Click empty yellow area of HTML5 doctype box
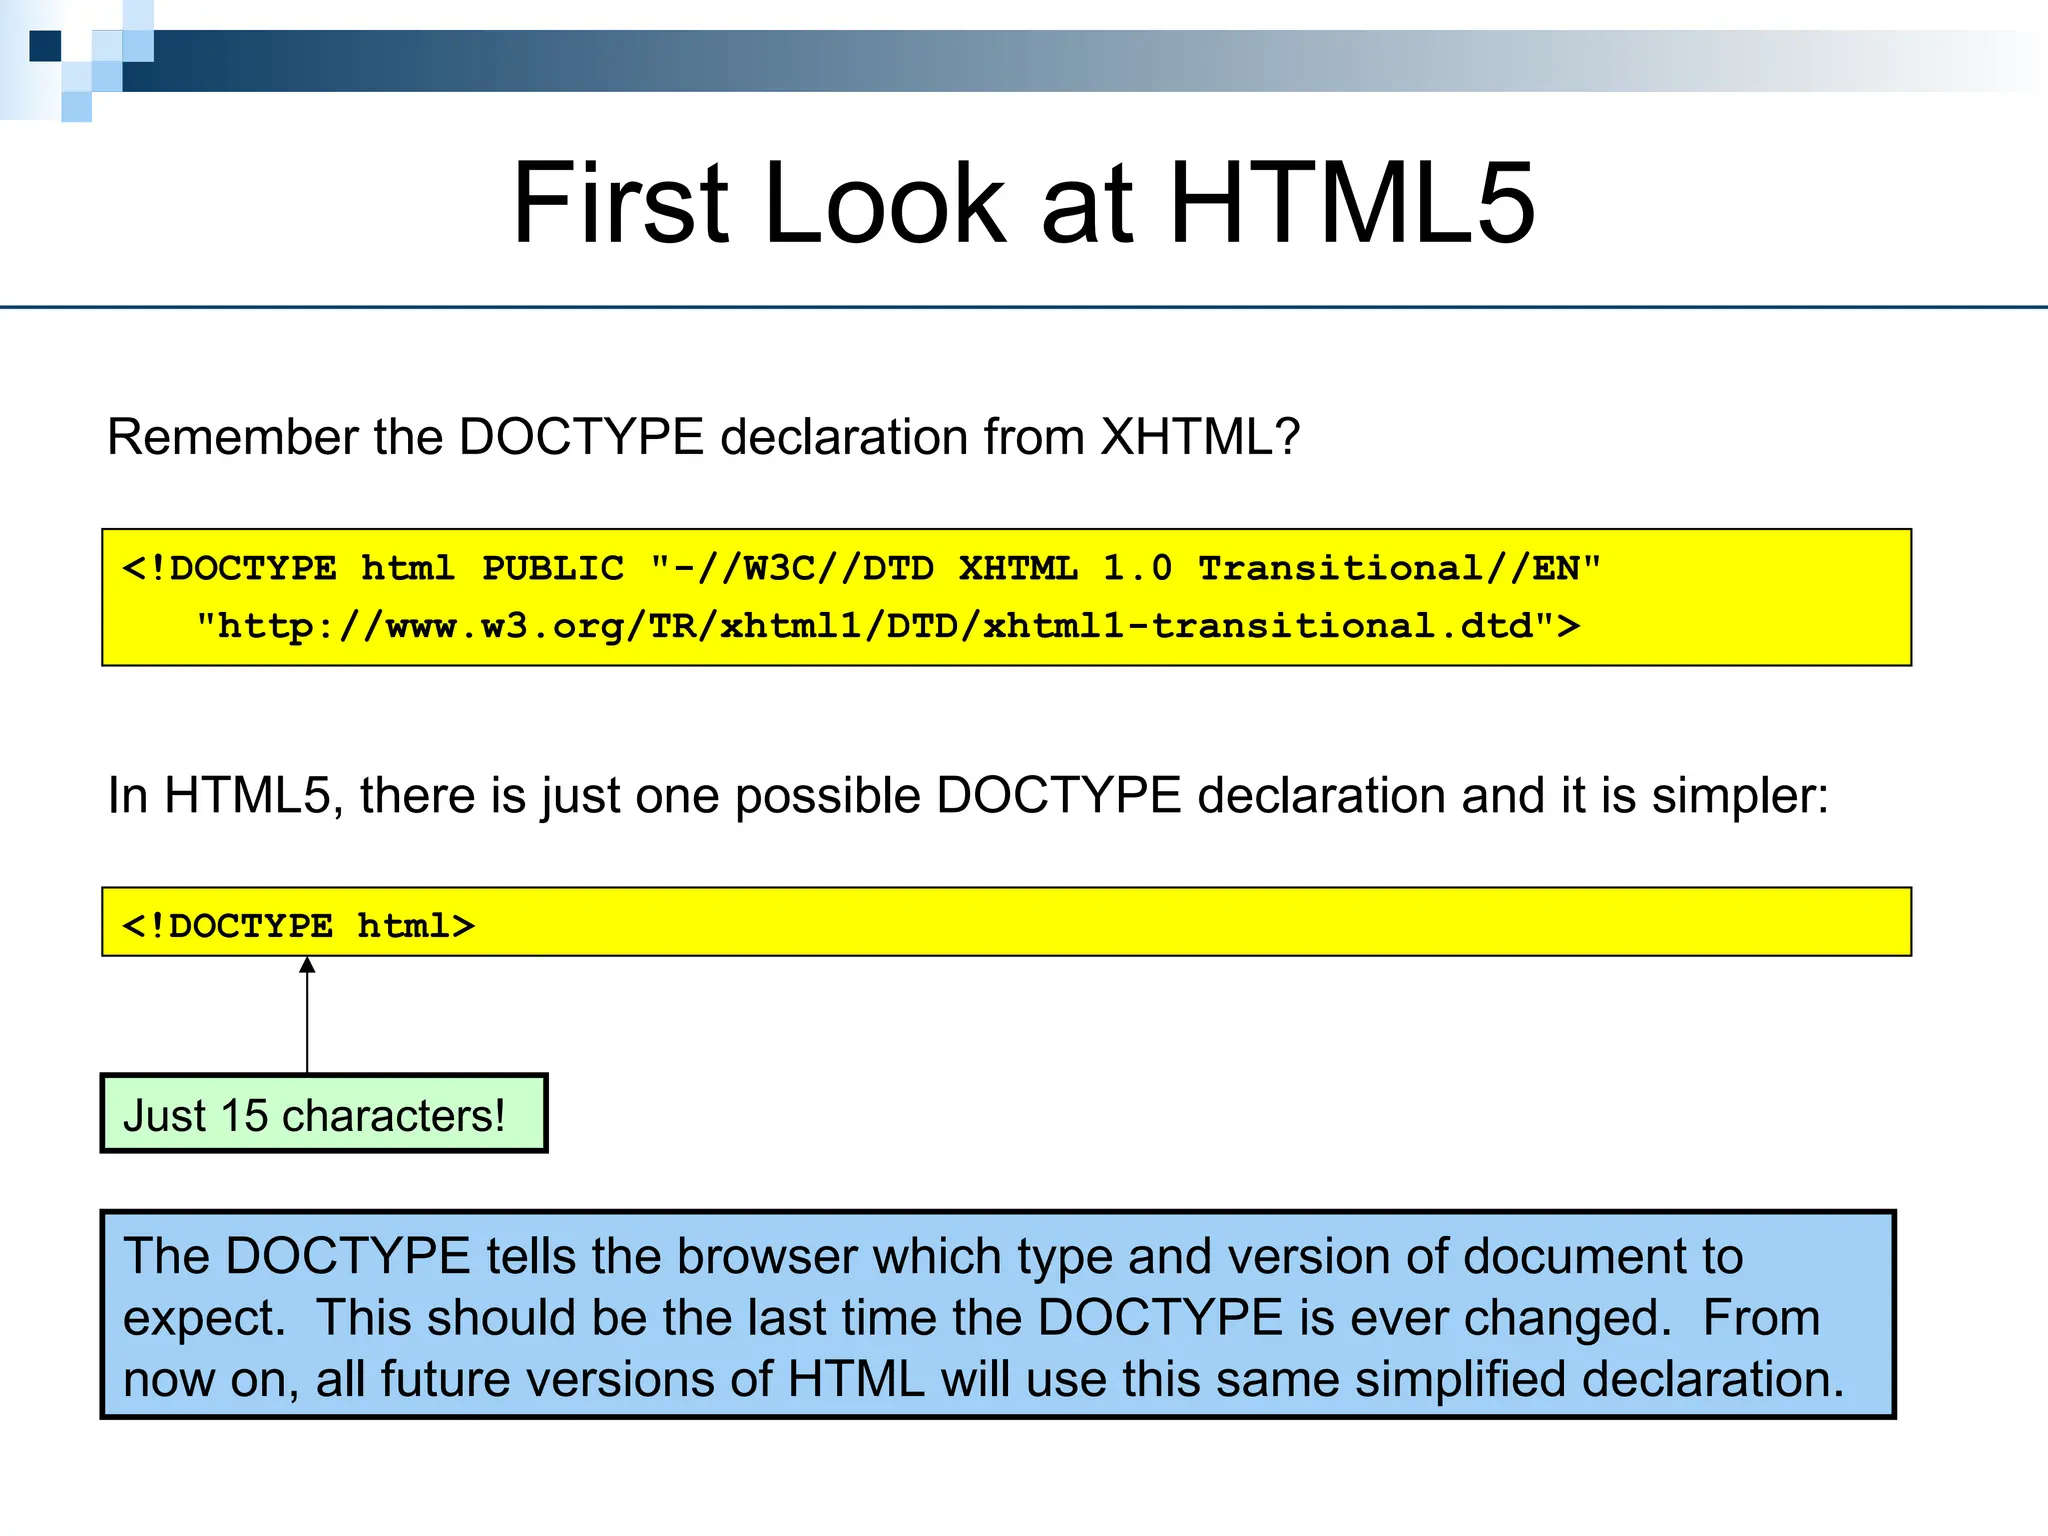The height and width of the screenshot is (1536, 2048). point(1200,923)
